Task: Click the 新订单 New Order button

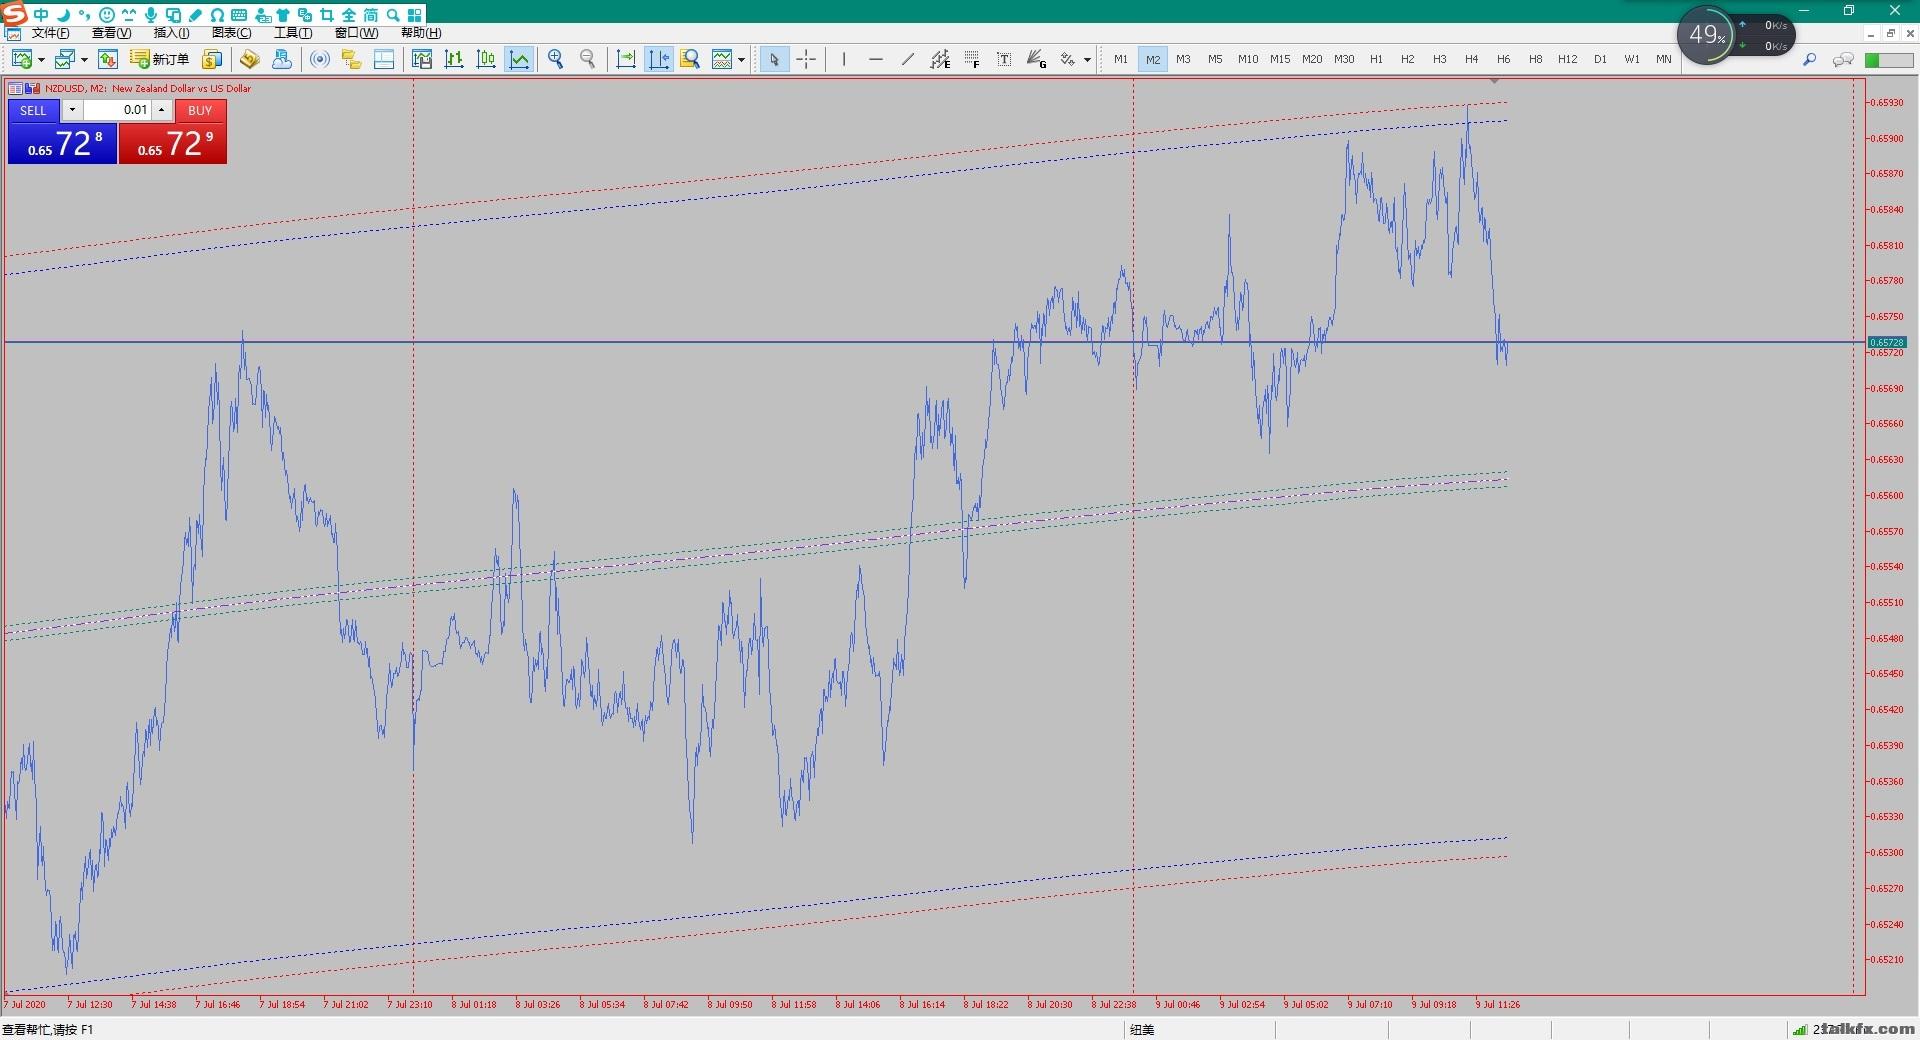Action: coord(160,60)
